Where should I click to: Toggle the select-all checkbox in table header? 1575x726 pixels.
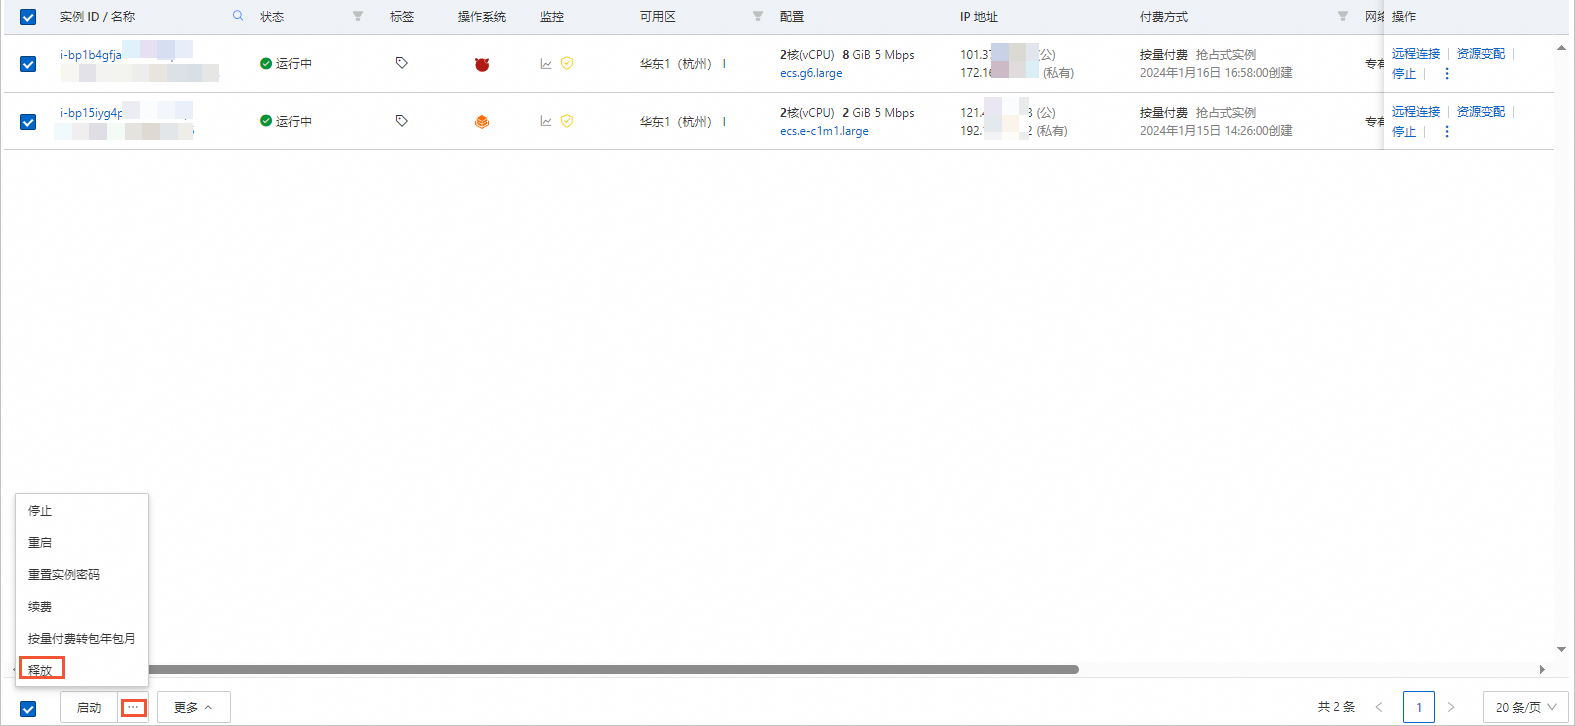(x=28, y=17)
